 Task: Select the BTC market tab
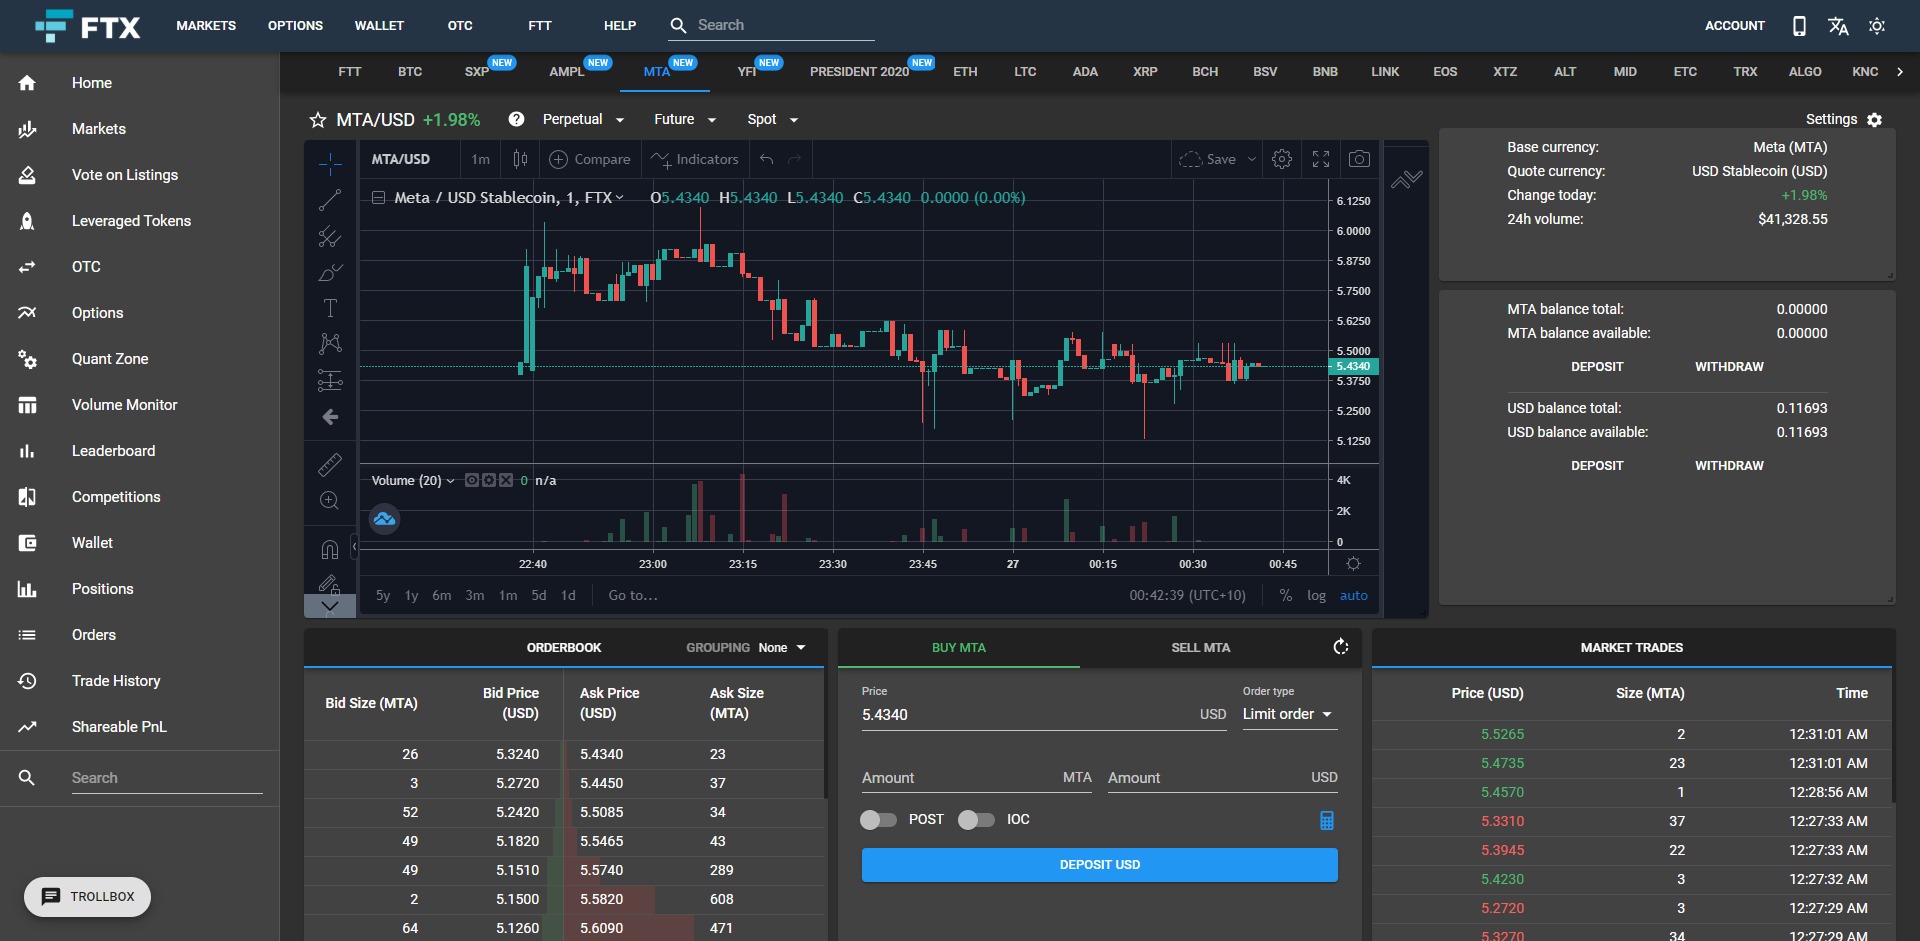coord(410,72)
